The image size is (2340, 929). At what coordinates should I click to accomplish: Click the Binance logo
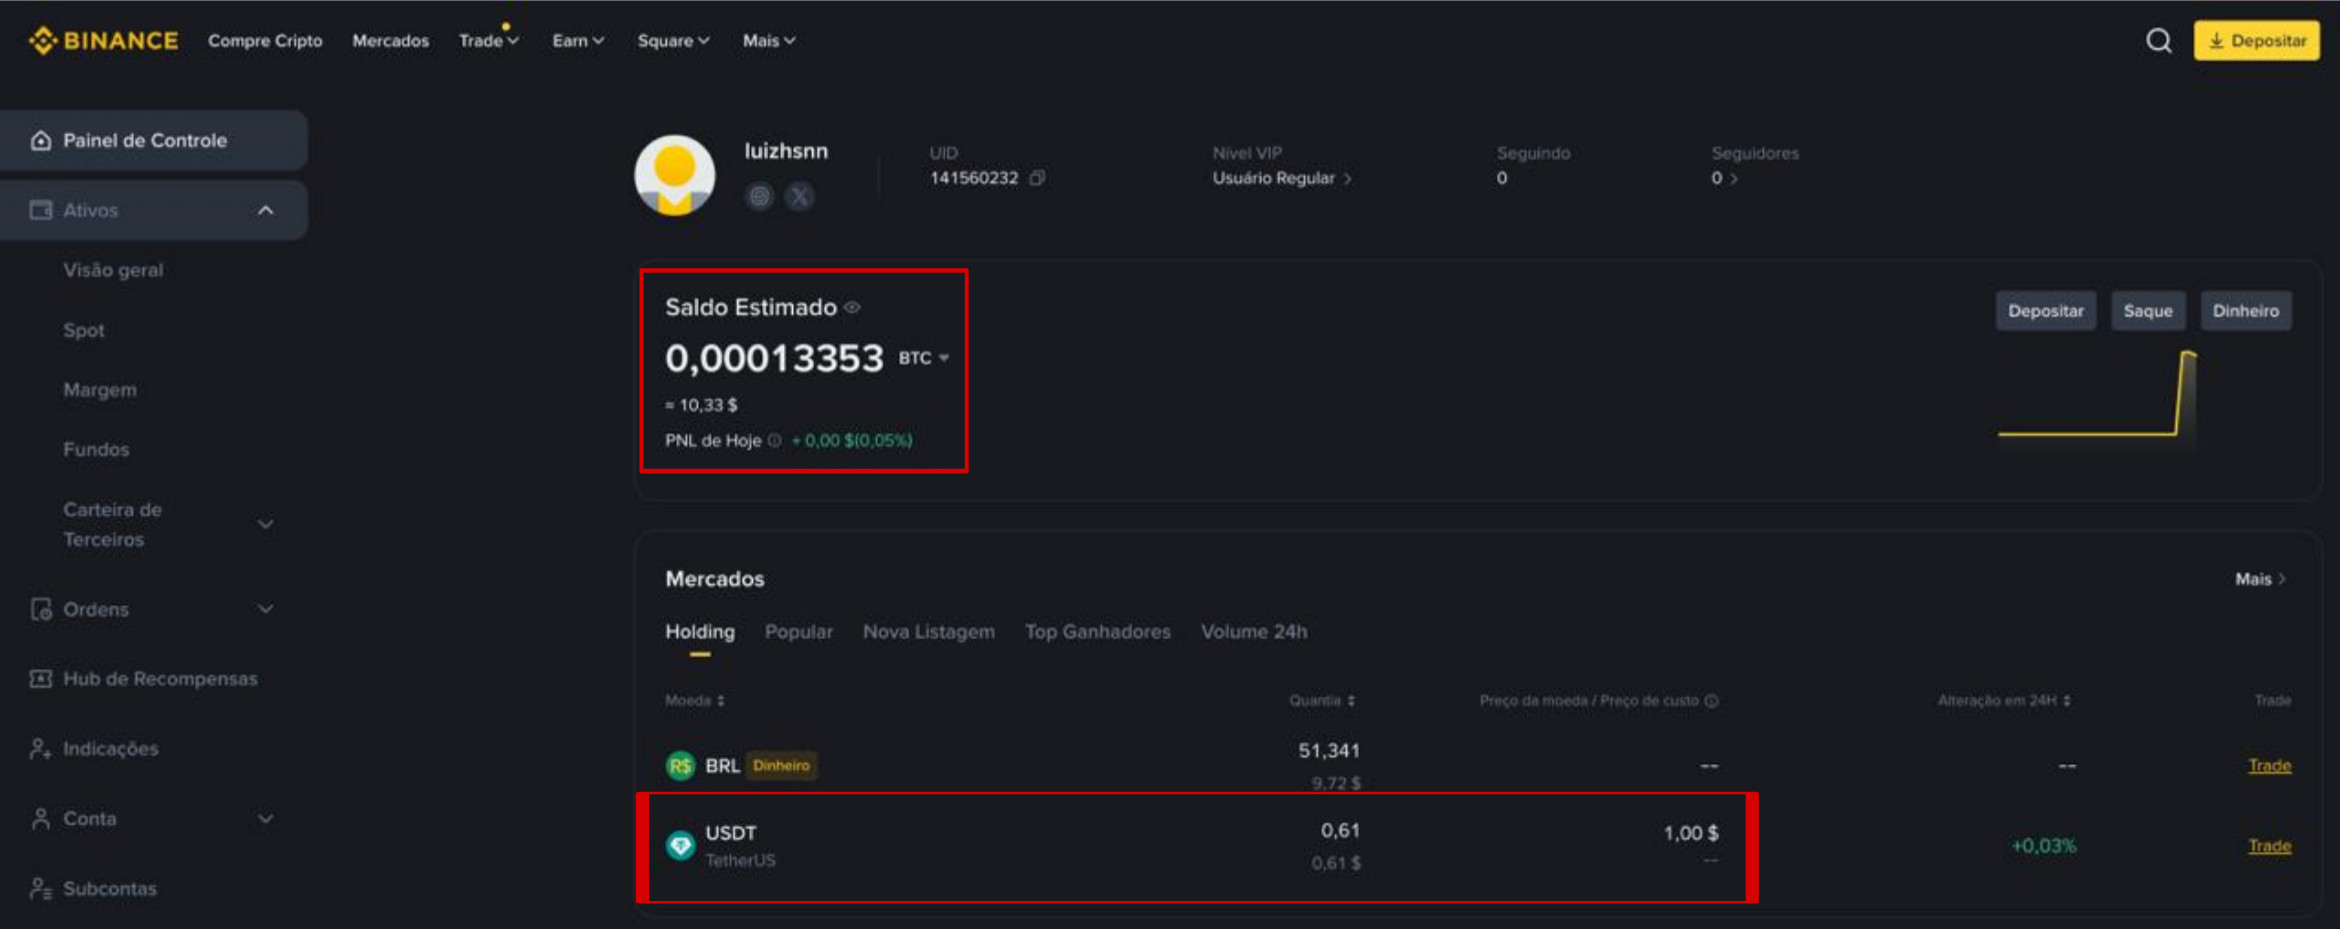pyautogui.click(x=104, y=41)
